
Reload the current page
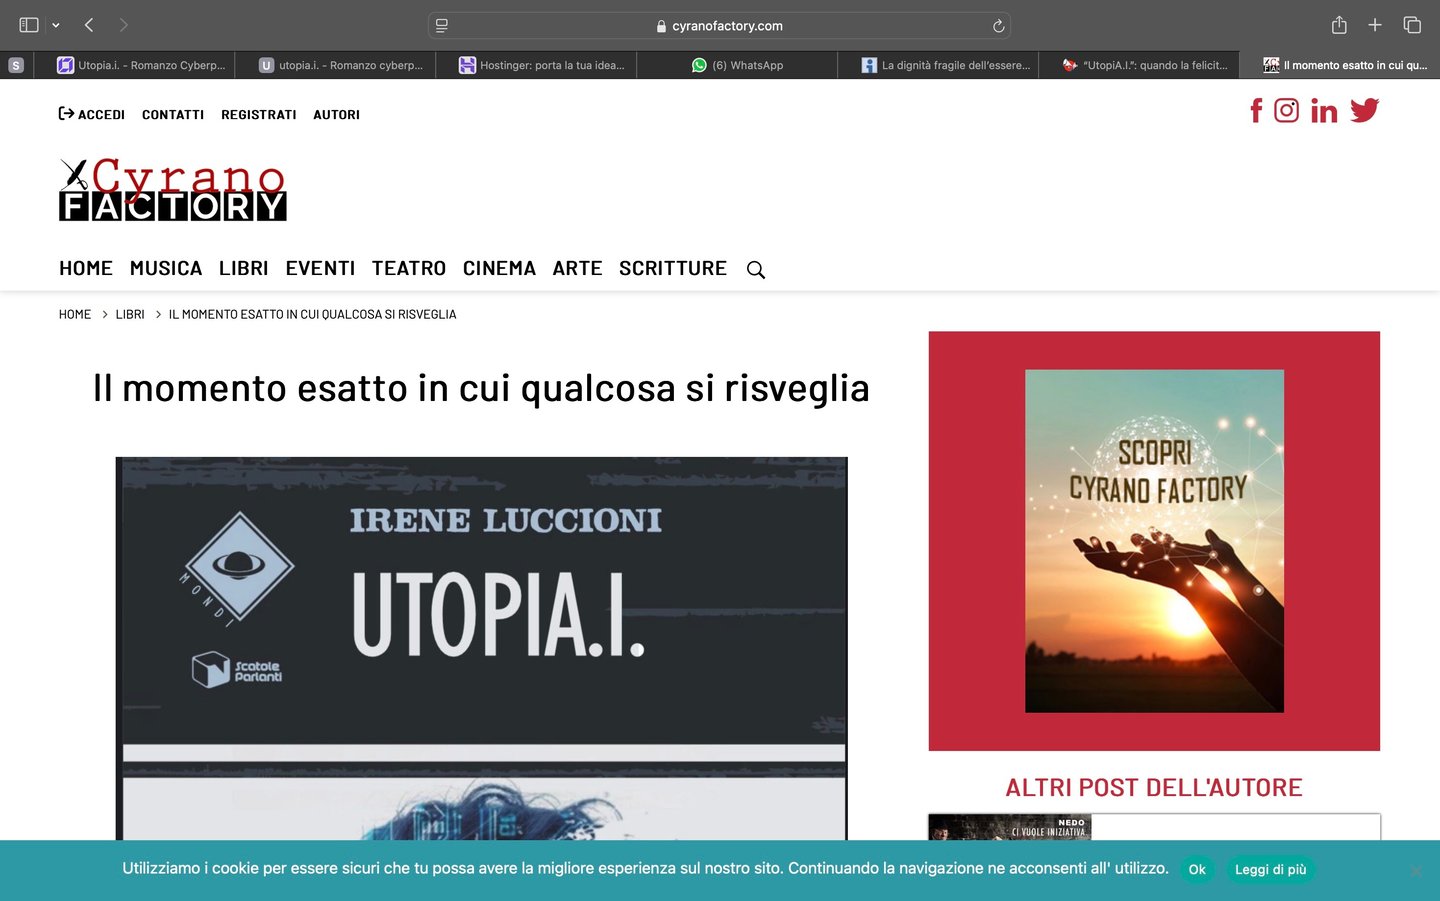click(998, 26)
